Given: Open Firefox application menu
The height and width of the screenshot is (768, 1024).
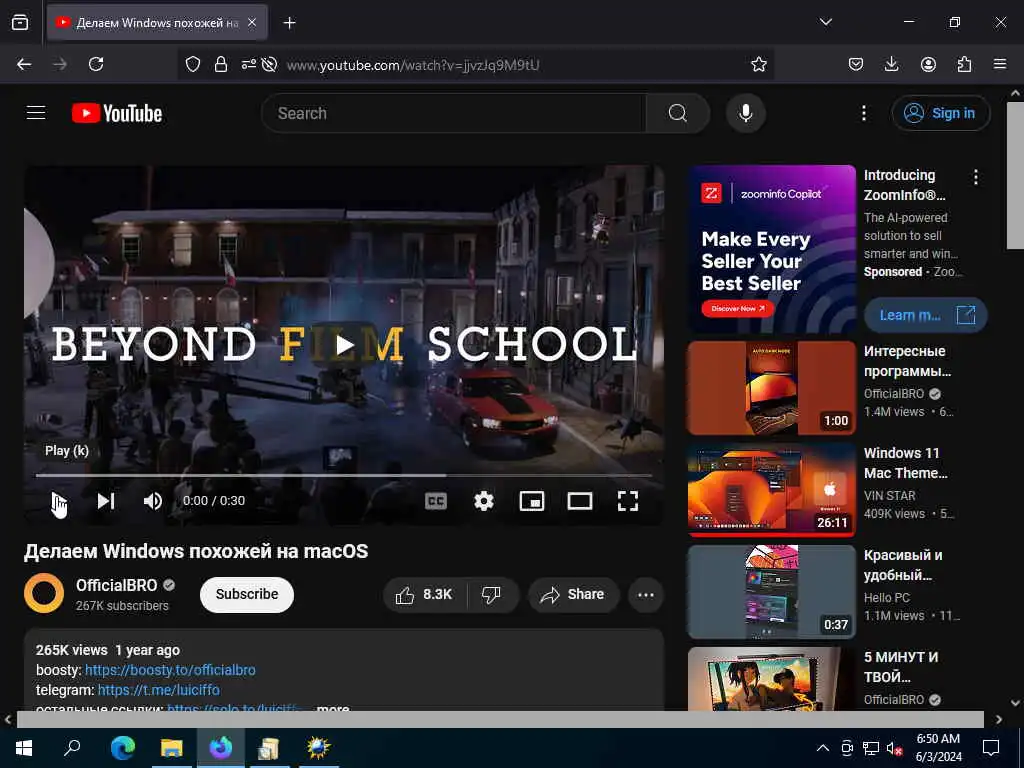Looking at the screenshot, I should [1000, 64].
